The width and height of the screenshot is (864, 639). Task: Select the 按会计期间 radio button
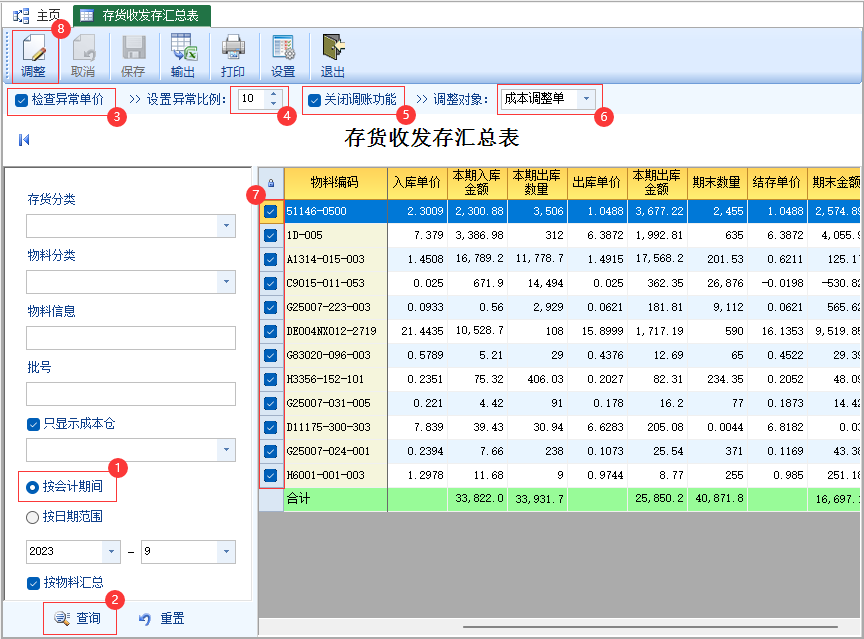pos(33,488)
